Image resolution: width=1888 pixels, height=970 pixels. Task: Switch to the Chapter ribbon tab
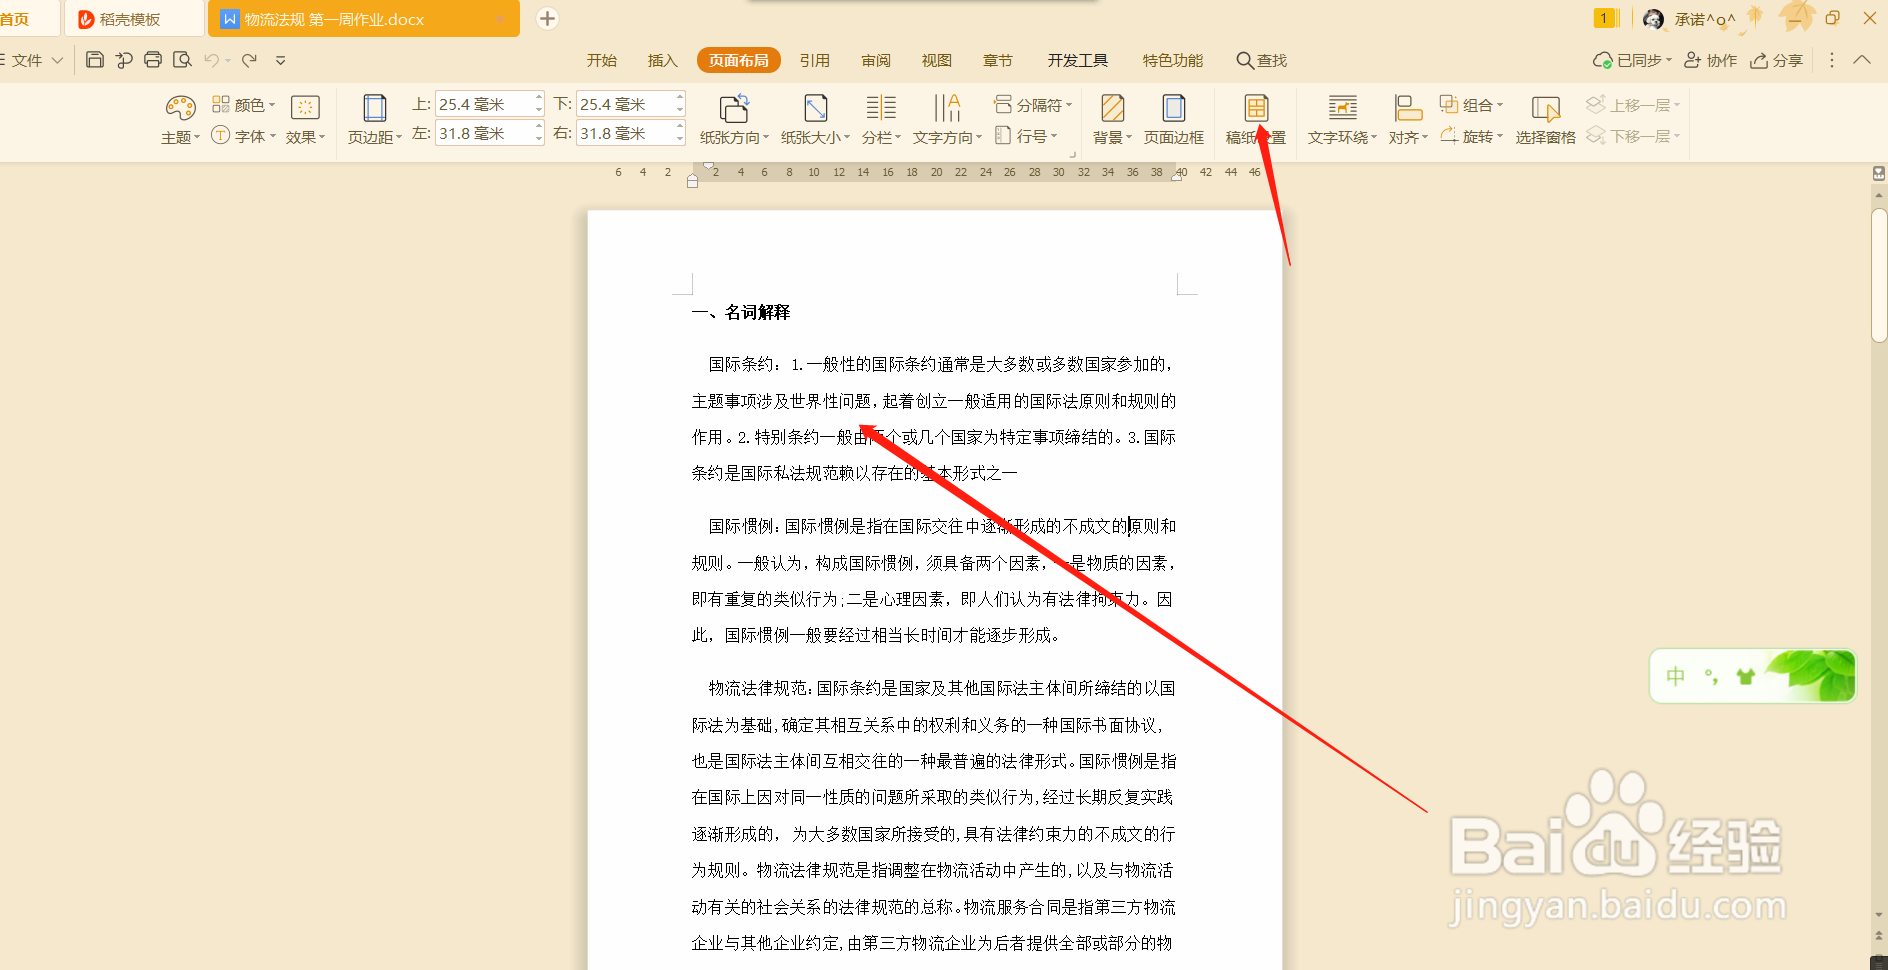click(x=998, y=60)
